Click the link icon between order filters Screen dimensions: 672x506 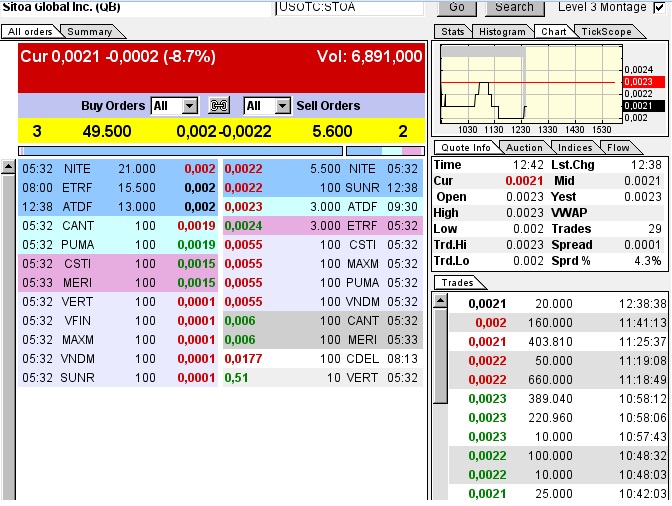point(219,105)
